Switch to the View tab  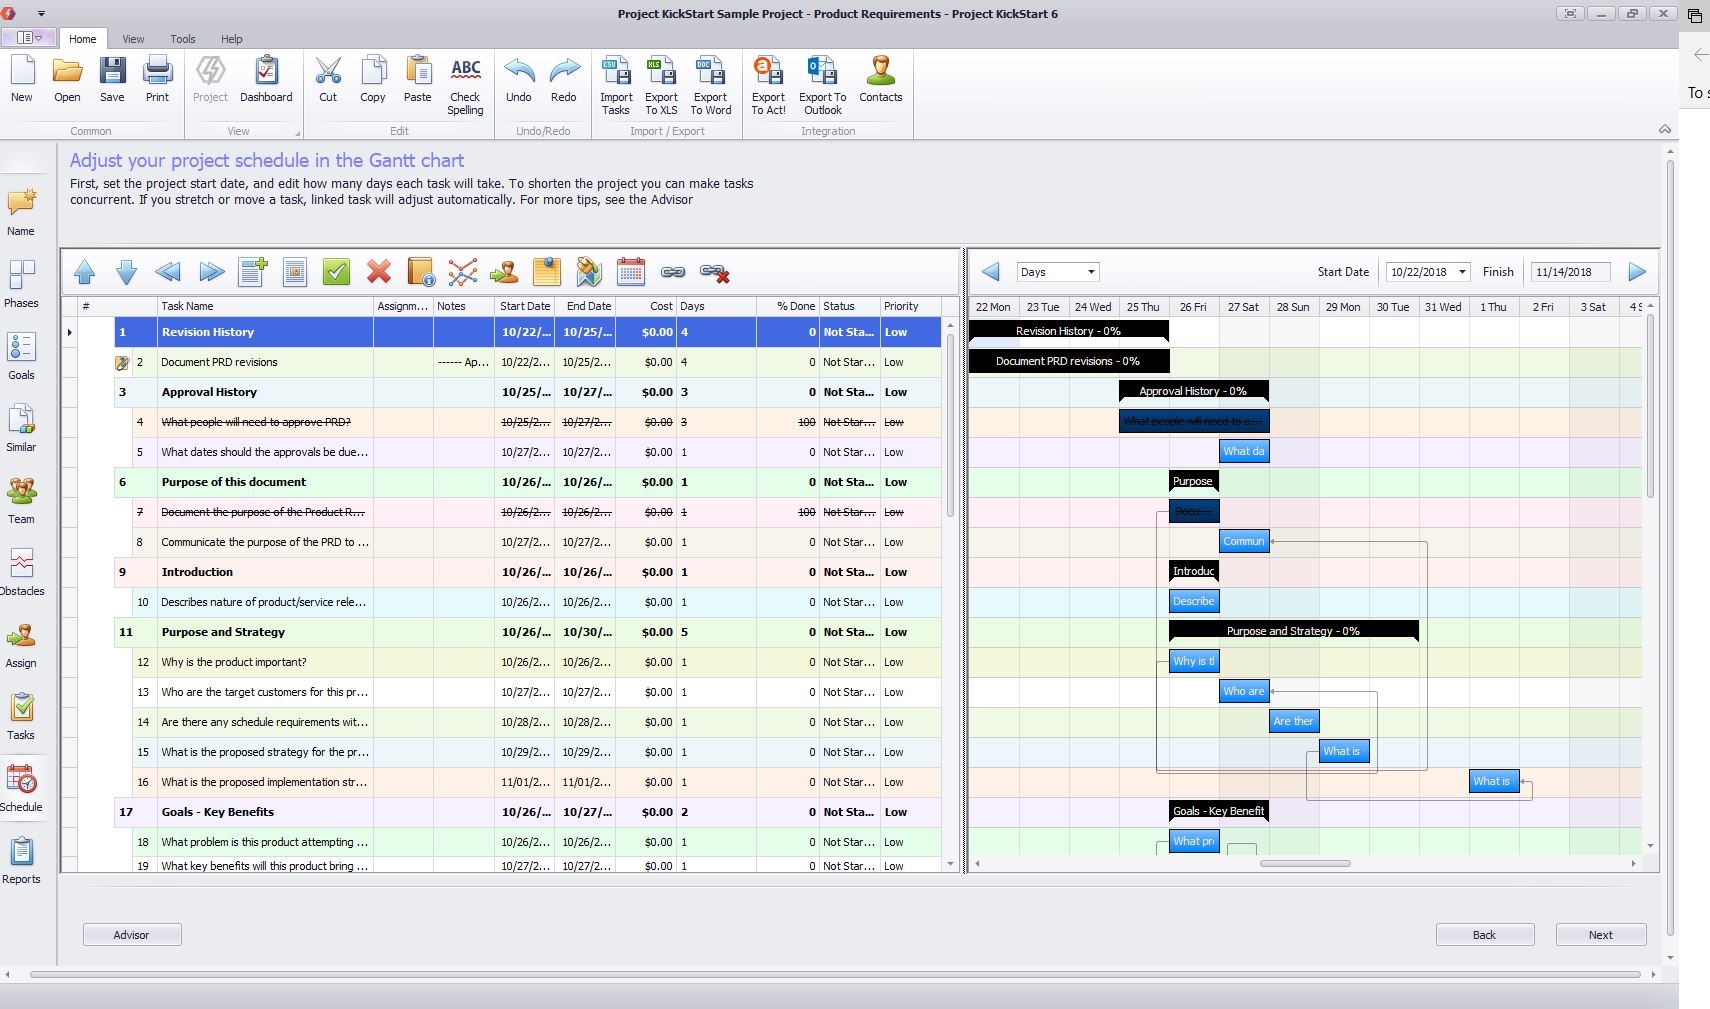coord(133,39)
